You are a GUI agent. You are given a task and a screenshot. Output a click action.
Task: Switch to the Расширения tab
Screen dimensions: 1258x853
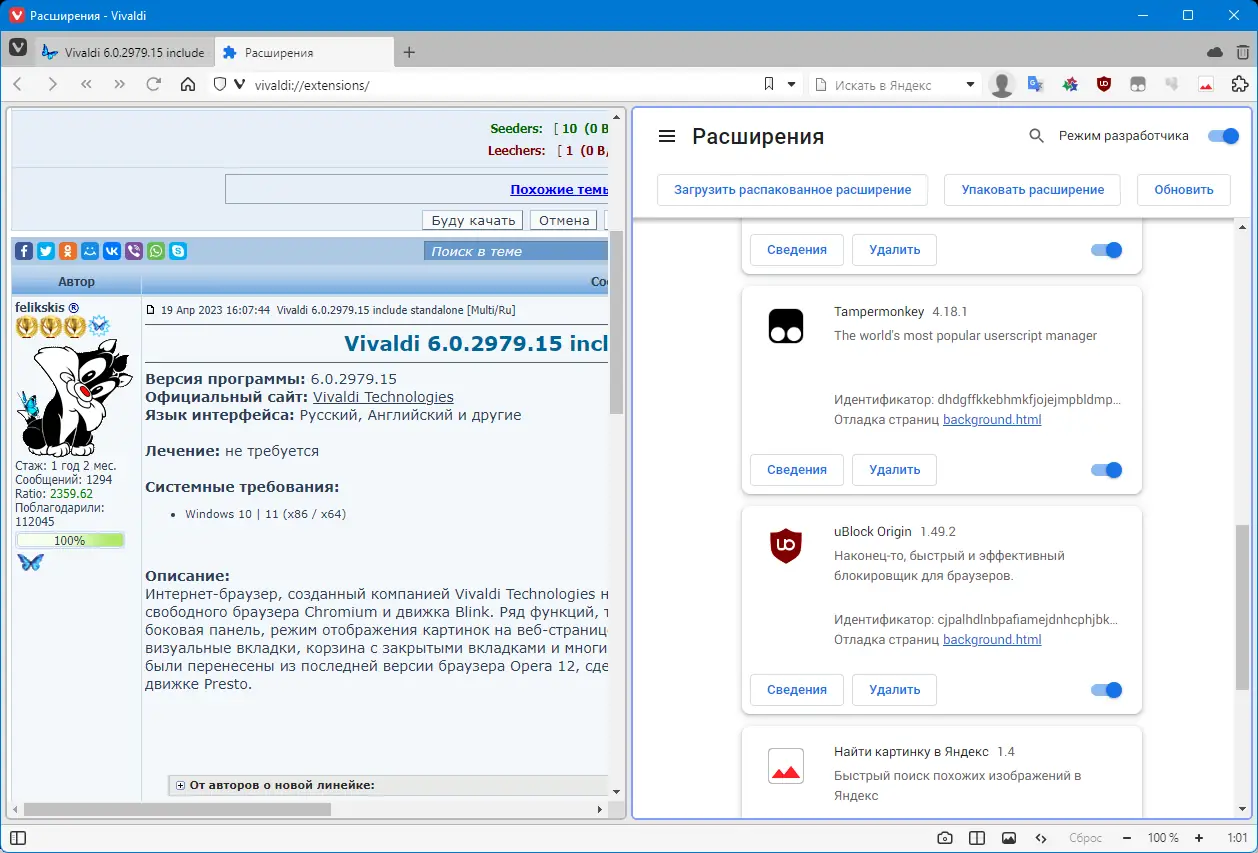pyautogui.click(x=303, y=52)
